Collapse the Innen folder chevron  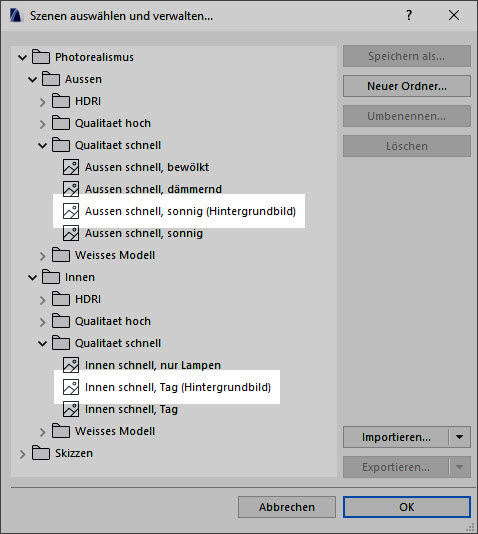click(32, 278)
